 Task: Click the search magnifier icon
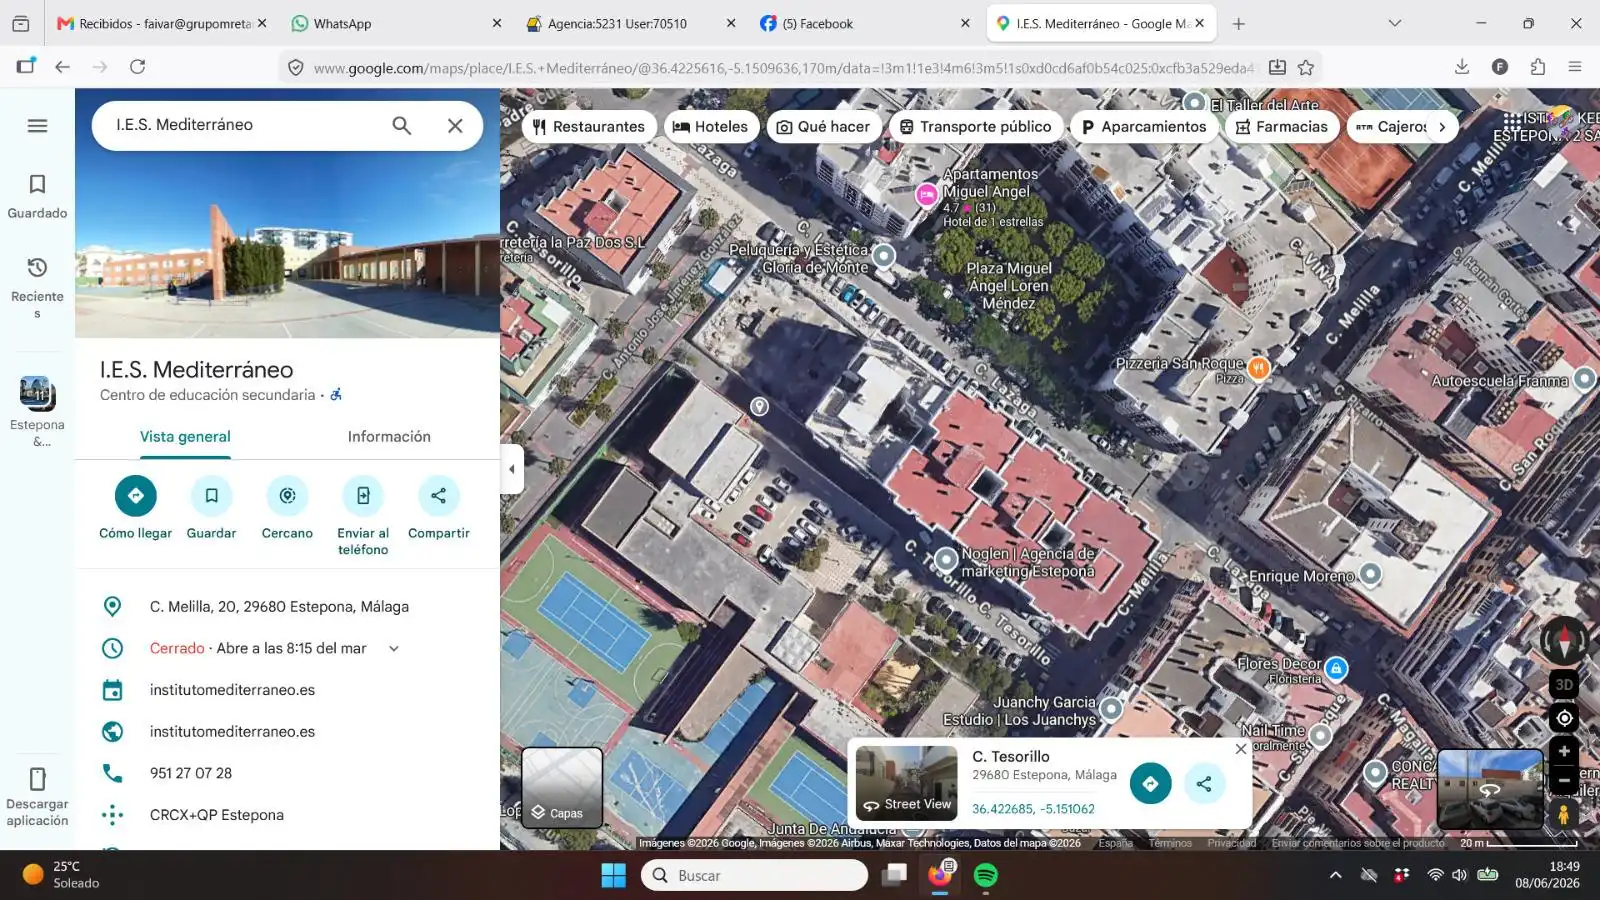[x=401, y=125]
